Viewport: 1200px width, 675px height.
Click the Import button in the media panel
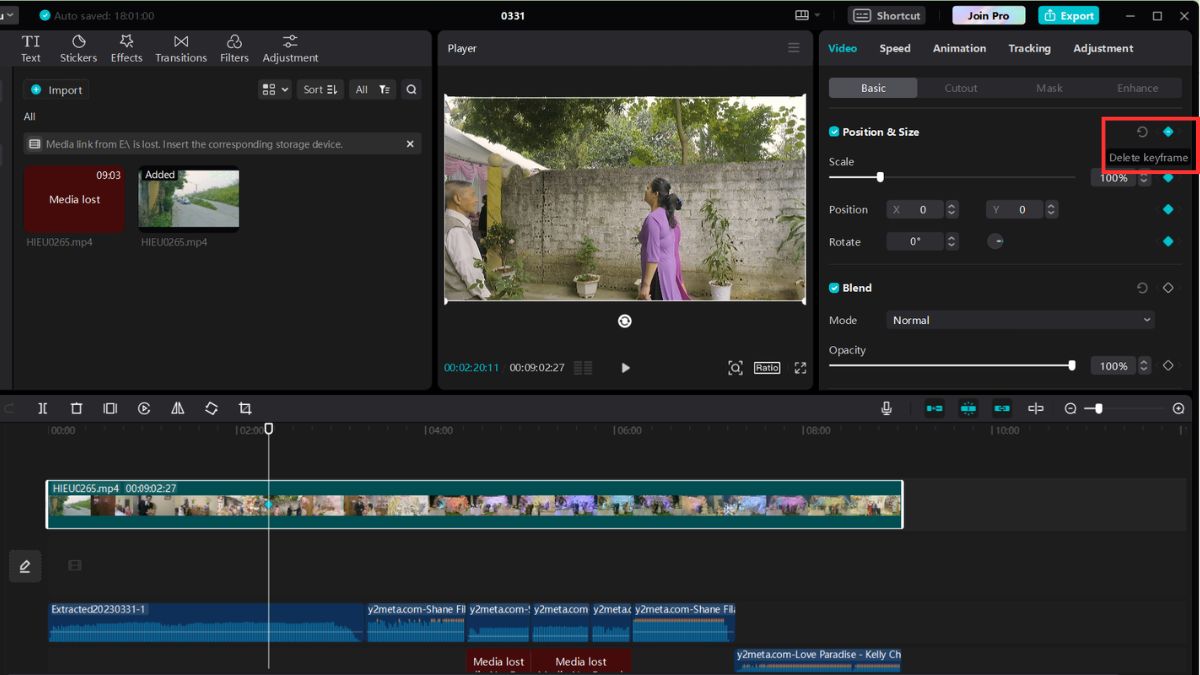pos(56,89)
